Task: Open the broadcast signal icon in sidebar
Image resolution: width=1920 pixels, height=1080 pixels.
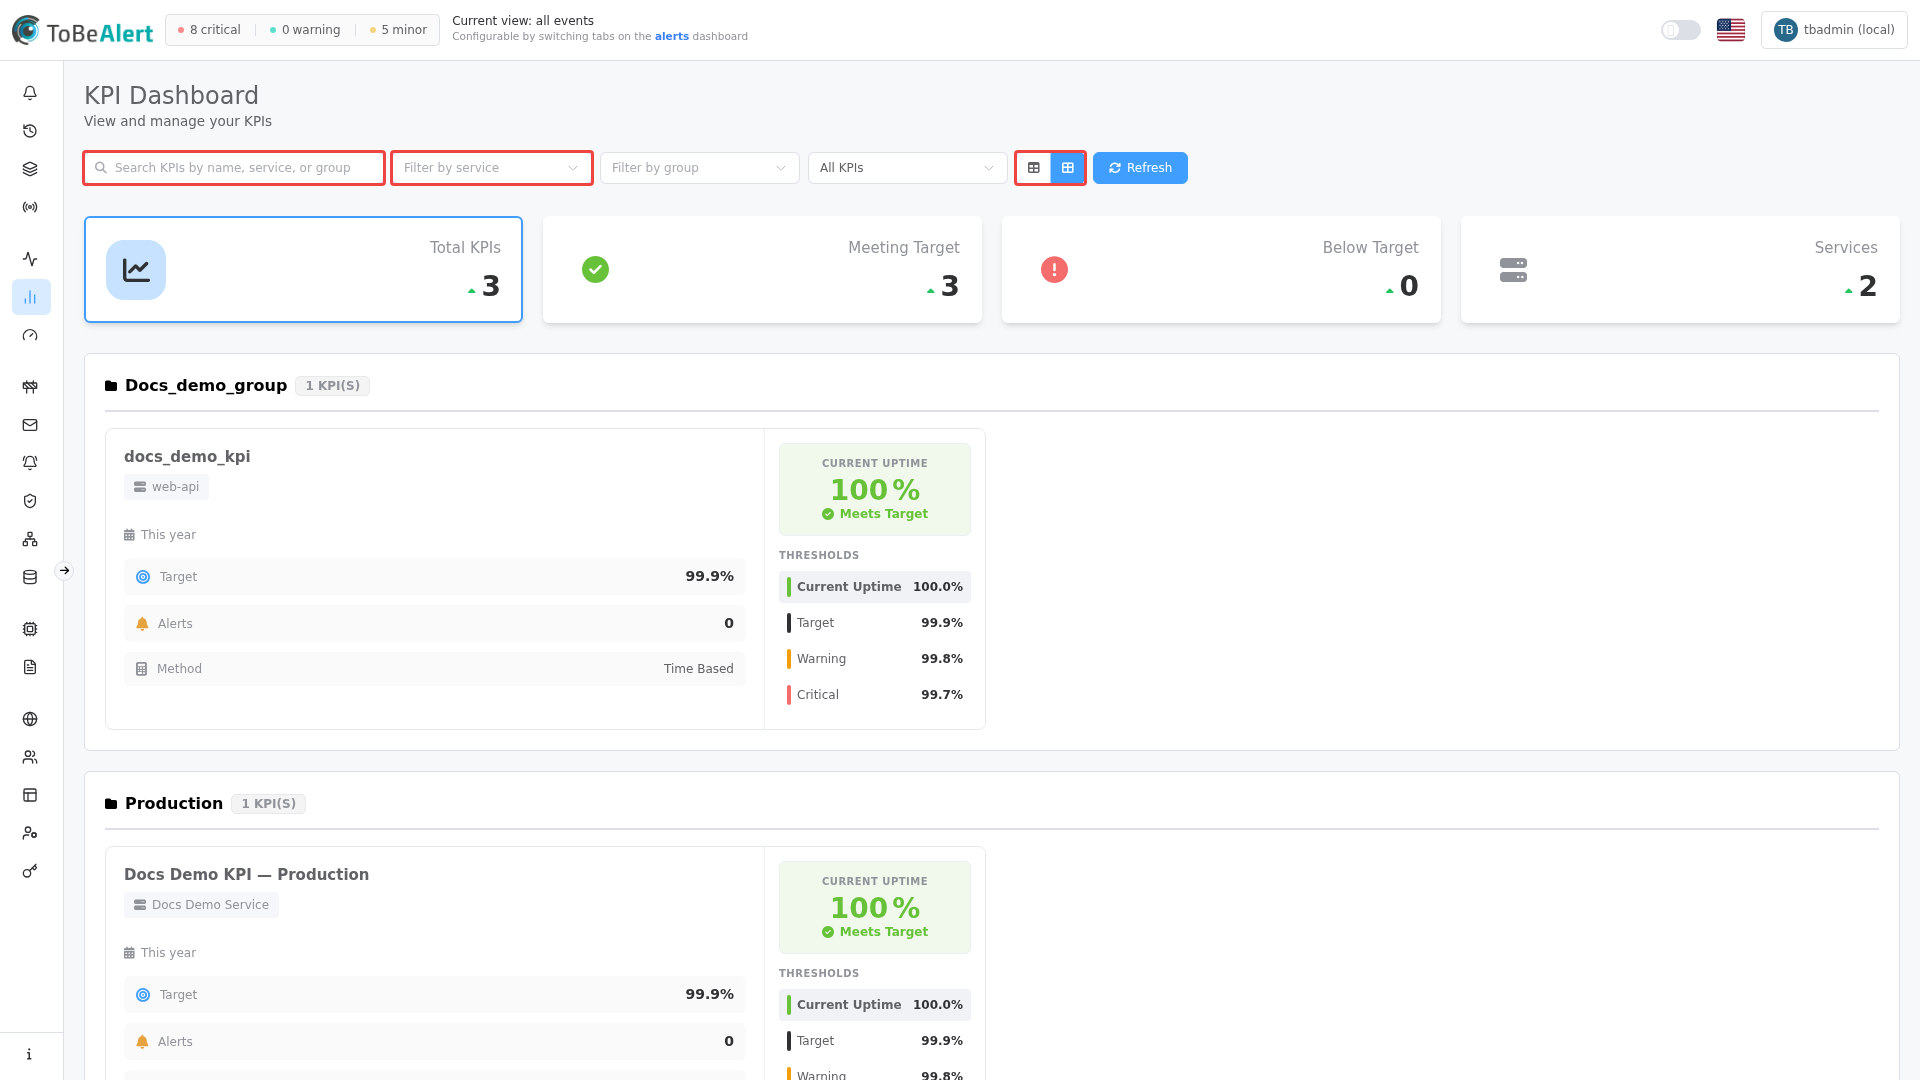Action: click(x=30, y=207)
